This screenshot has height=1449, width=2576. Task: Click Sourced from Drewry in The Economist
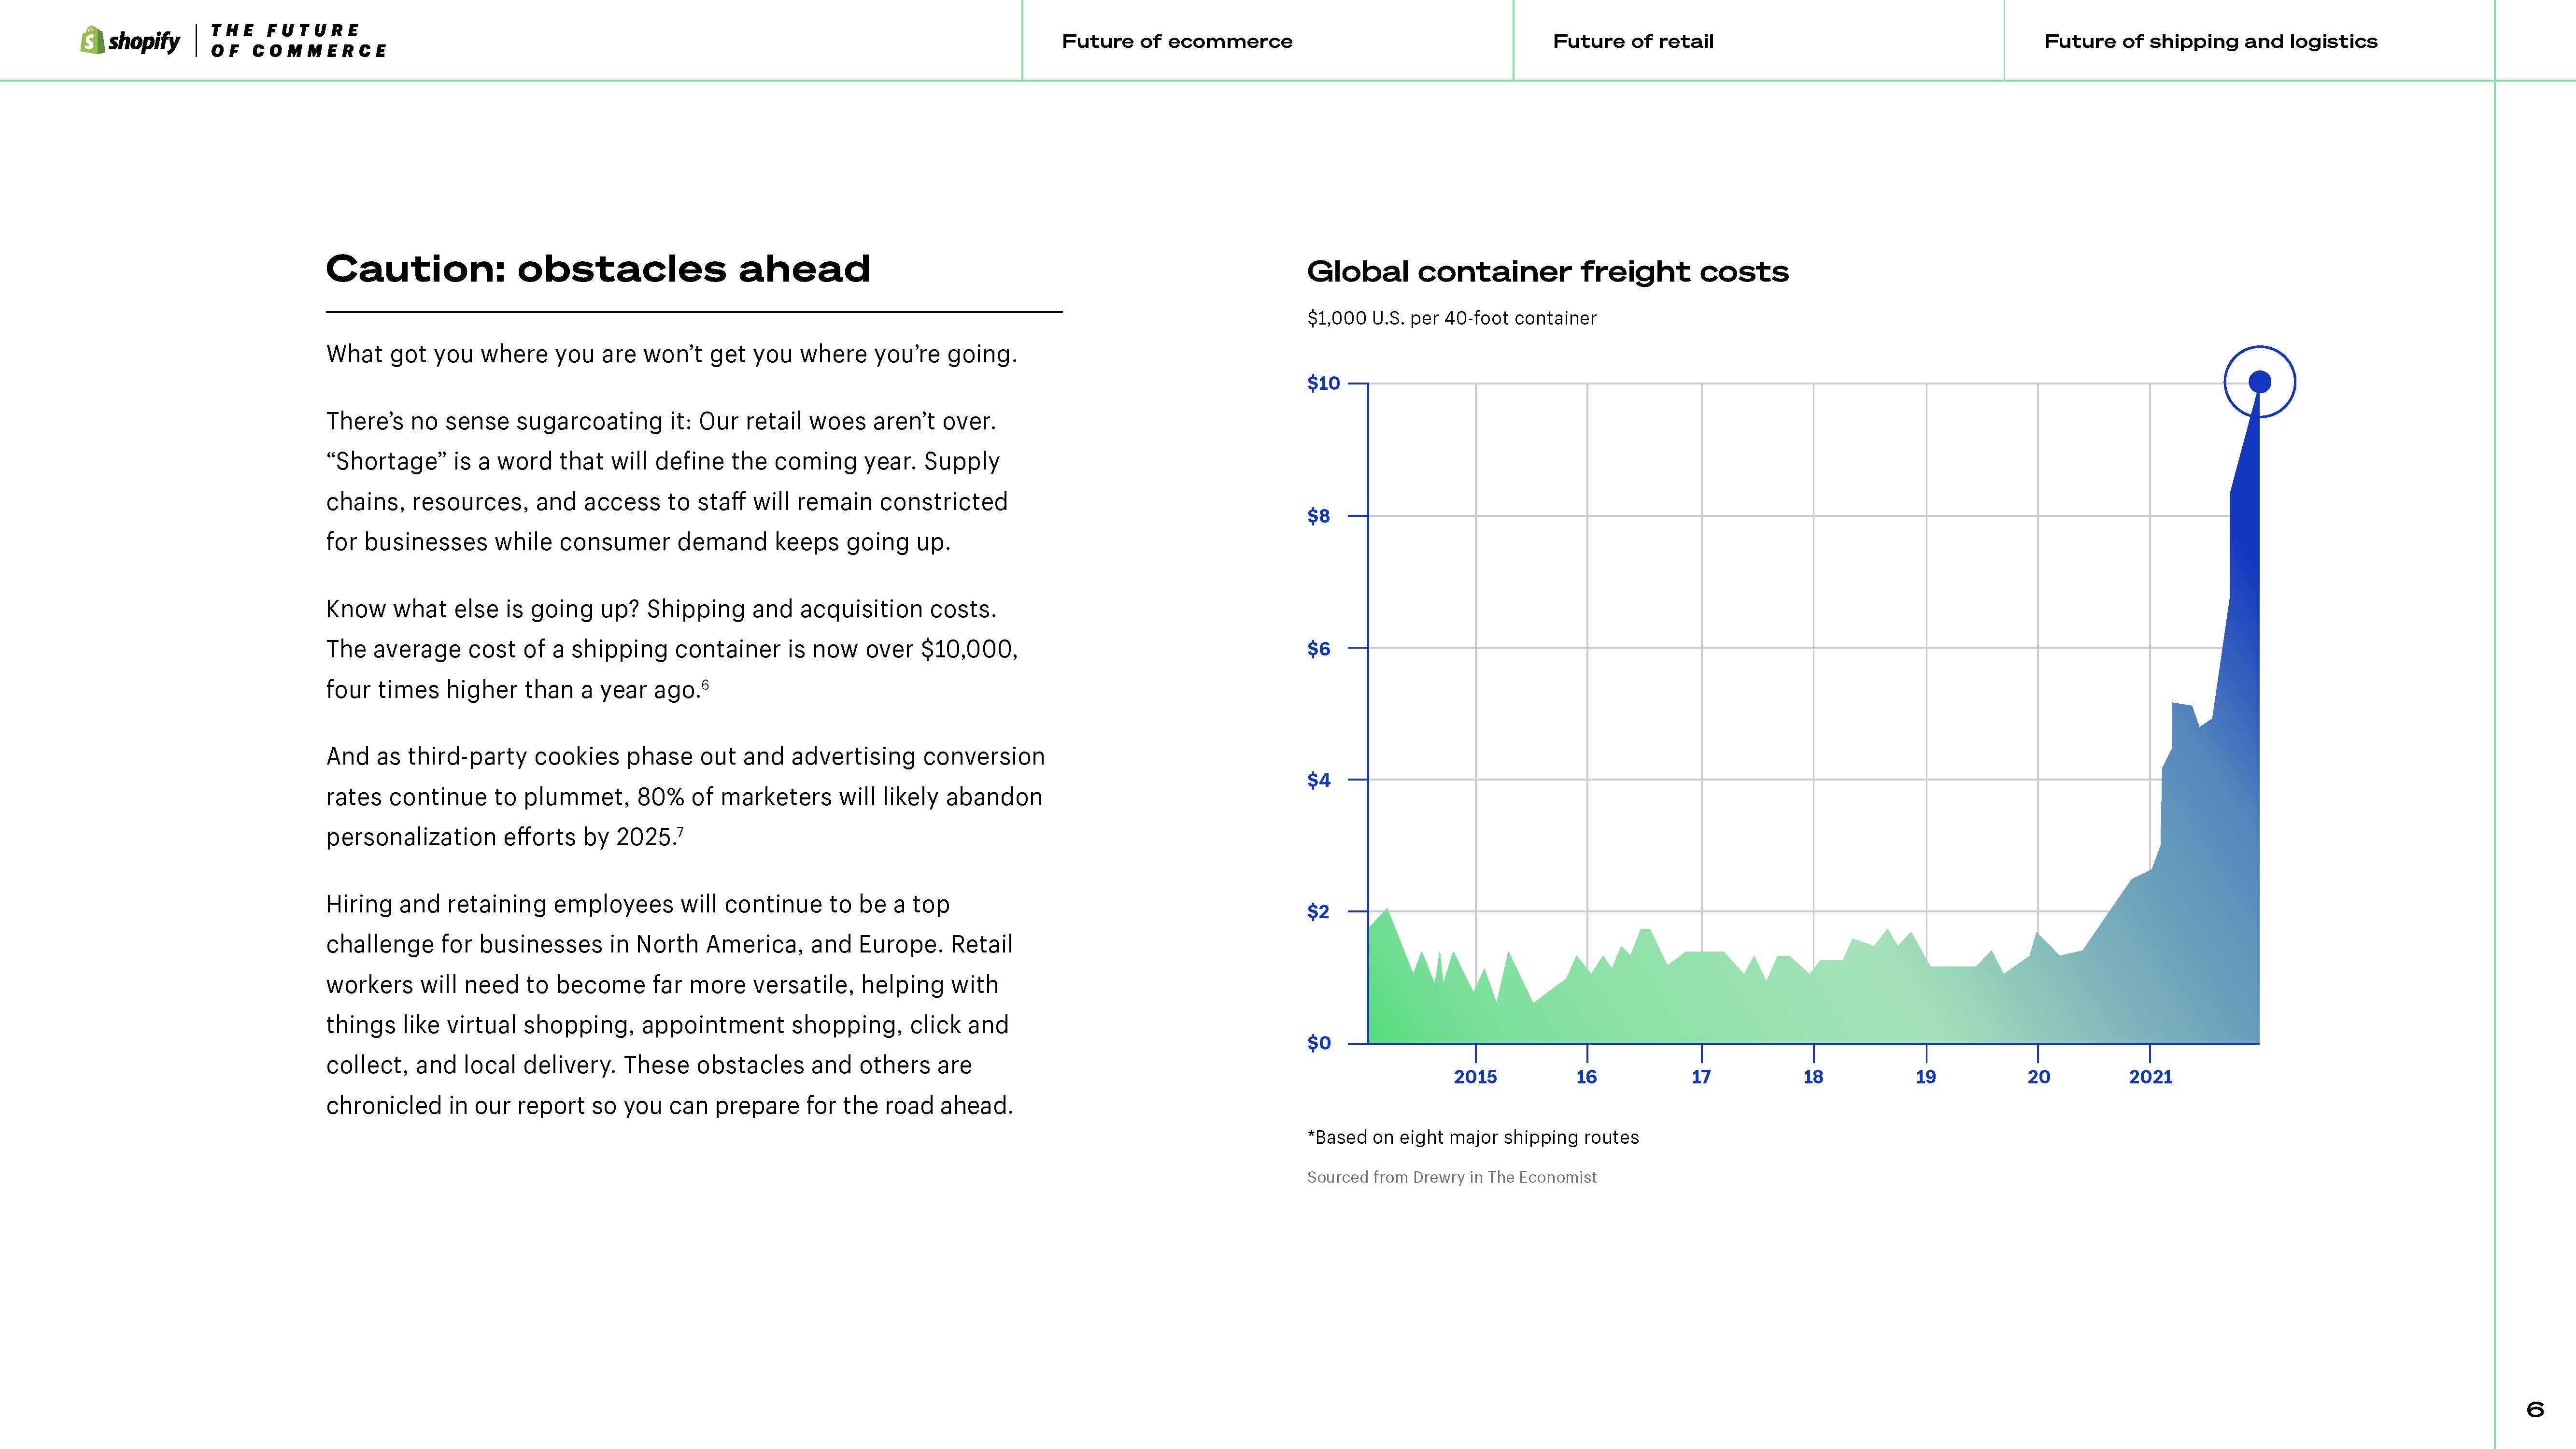[1451, 1177]
